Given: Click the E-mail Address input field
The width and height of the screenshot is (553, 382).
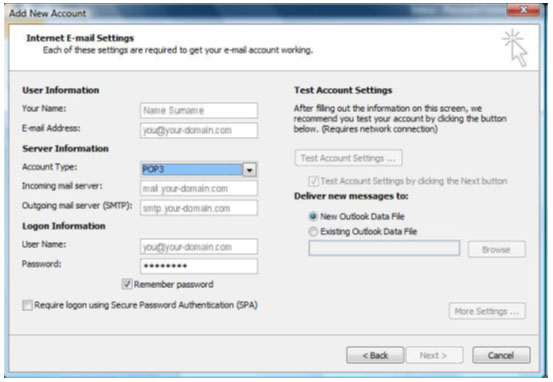Looking at the screenshot, I should point(199,130).
